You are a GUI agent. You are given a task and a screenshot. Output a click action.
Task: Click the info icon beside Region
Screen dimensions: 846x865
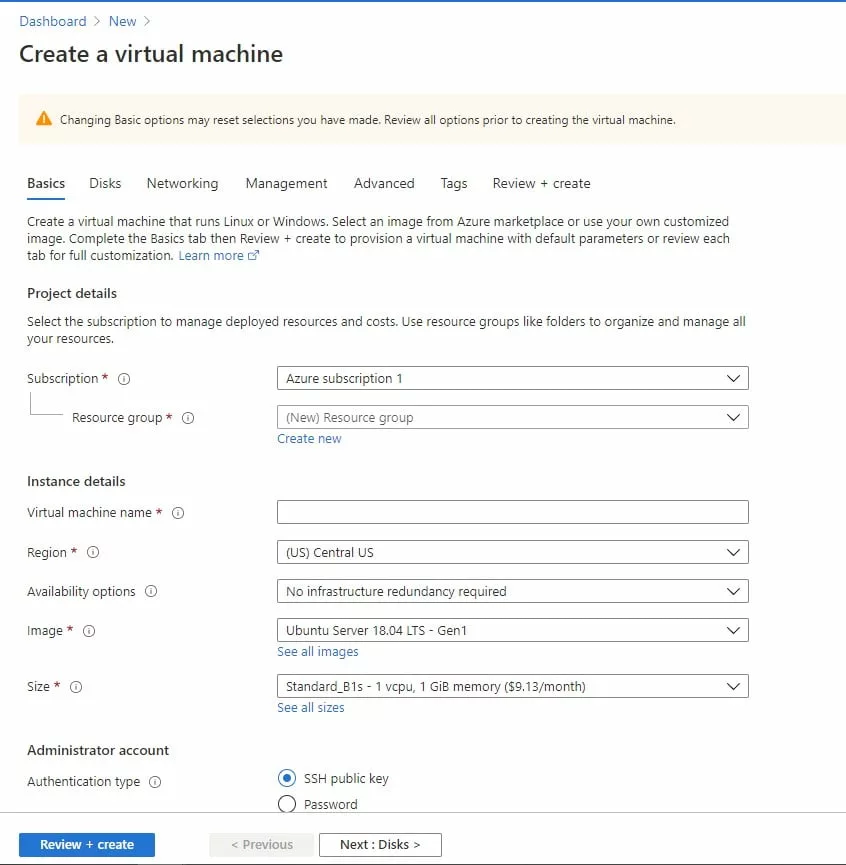coord(94,553)
